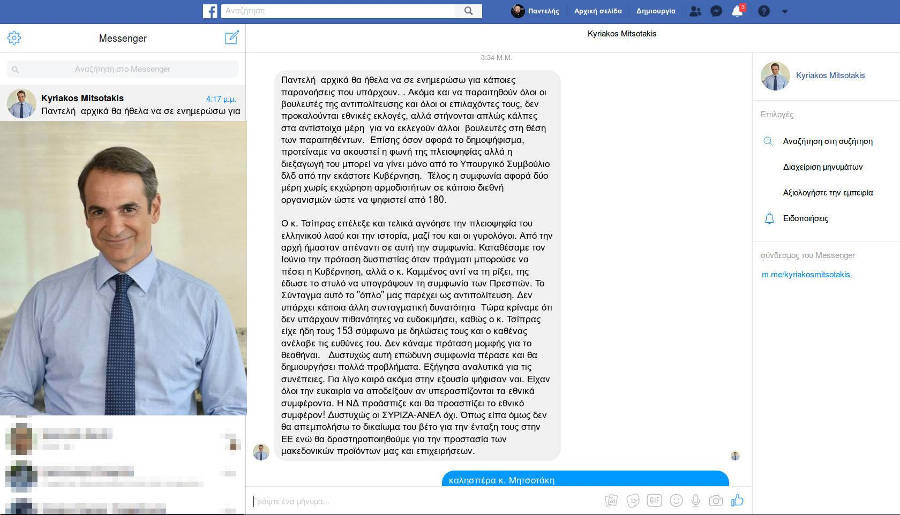Open the help question mark menu

pyautogui.click(x=764, y=11)
